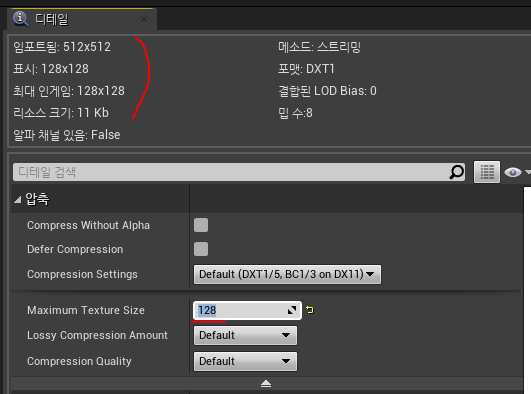This screenshot has width=531, height=394.
Task: Enable Defer Compression checkbox
Action: pos(201,249)
